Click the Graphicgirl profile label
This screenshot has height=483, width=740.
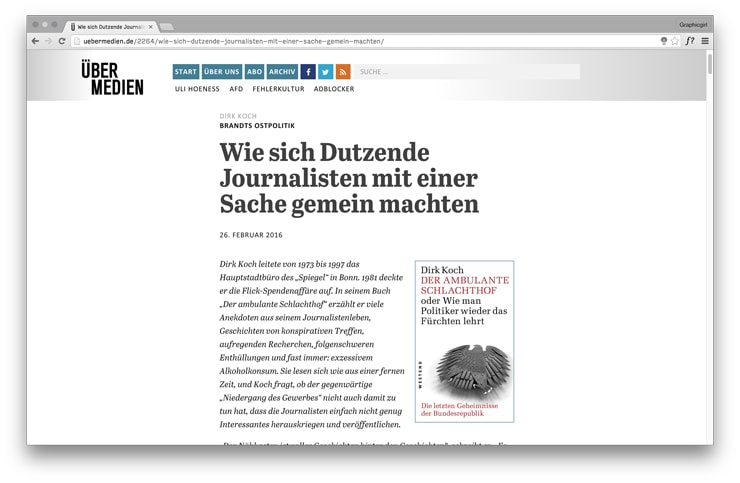(x=693, y=25)
